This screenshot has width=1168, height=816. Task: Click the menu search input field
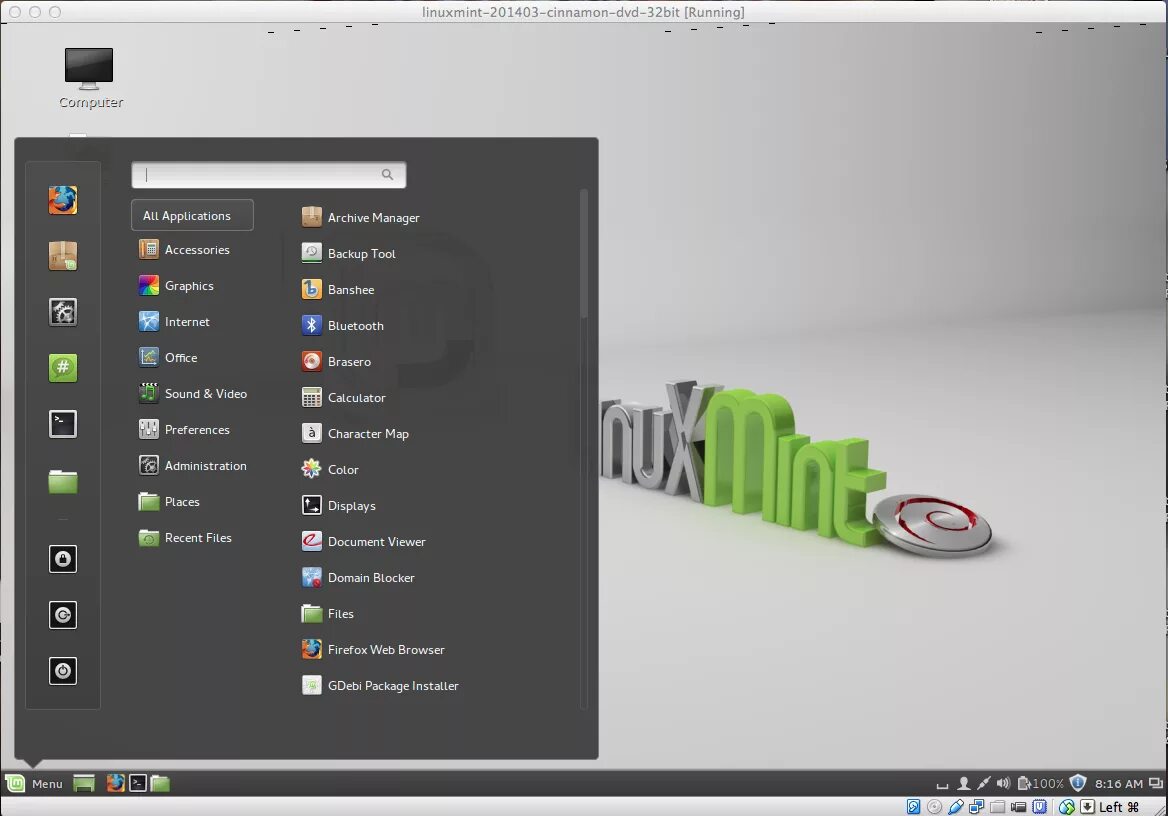tap(269, 174)
